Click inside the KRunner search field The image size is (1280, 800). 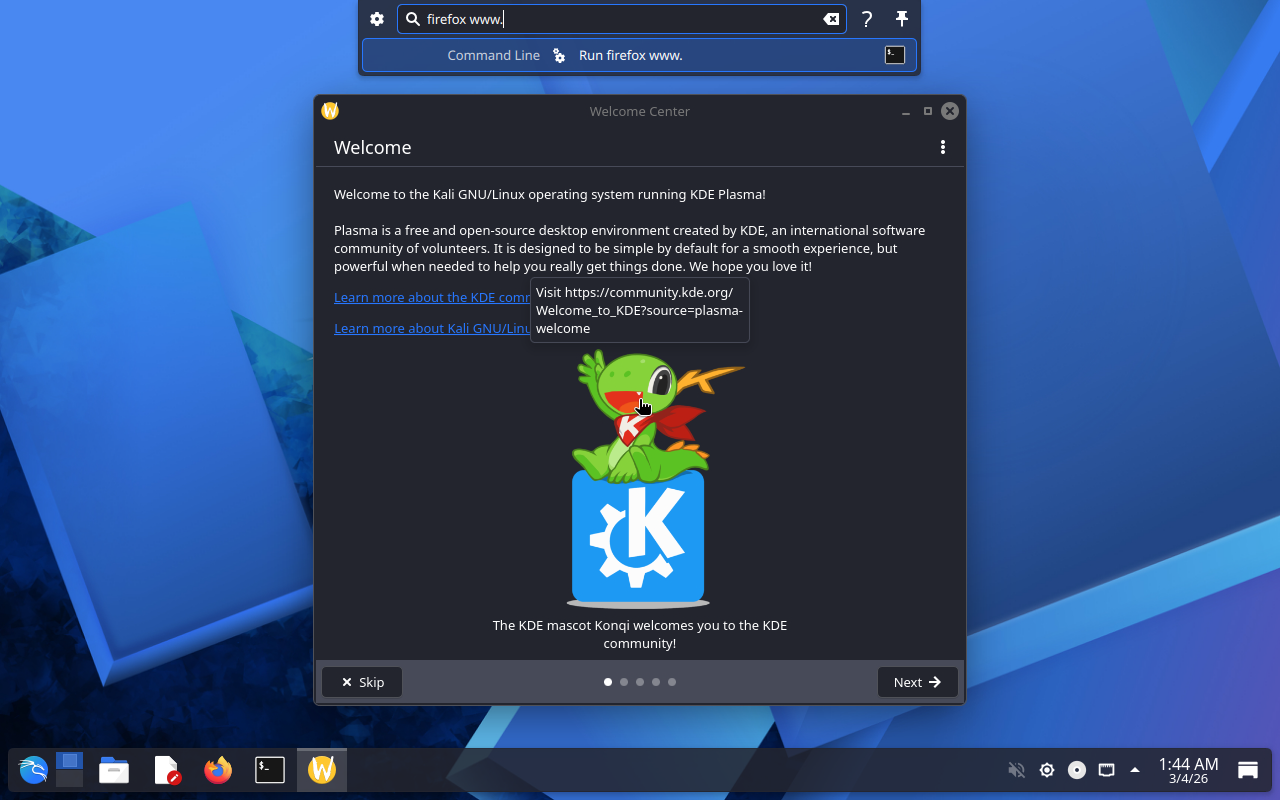point(620,19)
